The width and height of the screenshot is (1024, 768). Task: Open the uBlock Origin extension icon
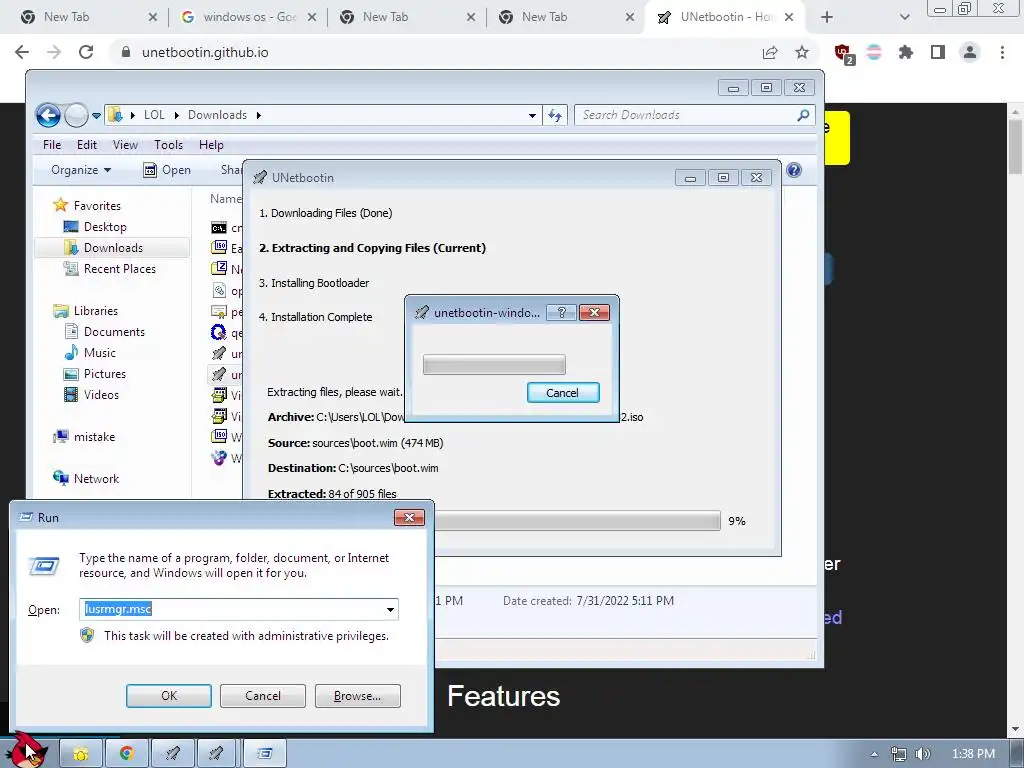point(843,53)
